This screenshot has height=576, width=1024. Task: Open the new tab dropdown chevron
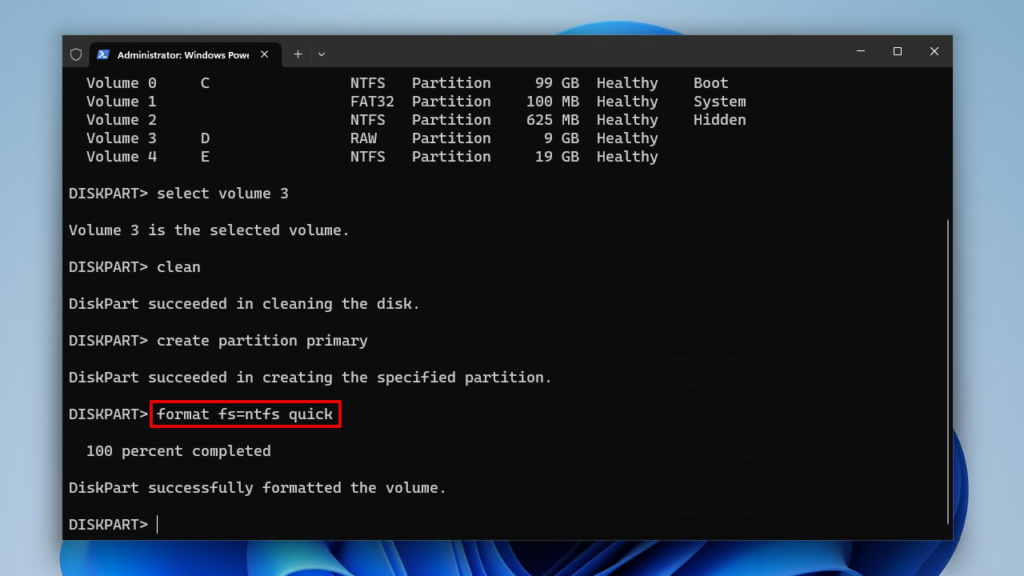(x=320, y=54)
